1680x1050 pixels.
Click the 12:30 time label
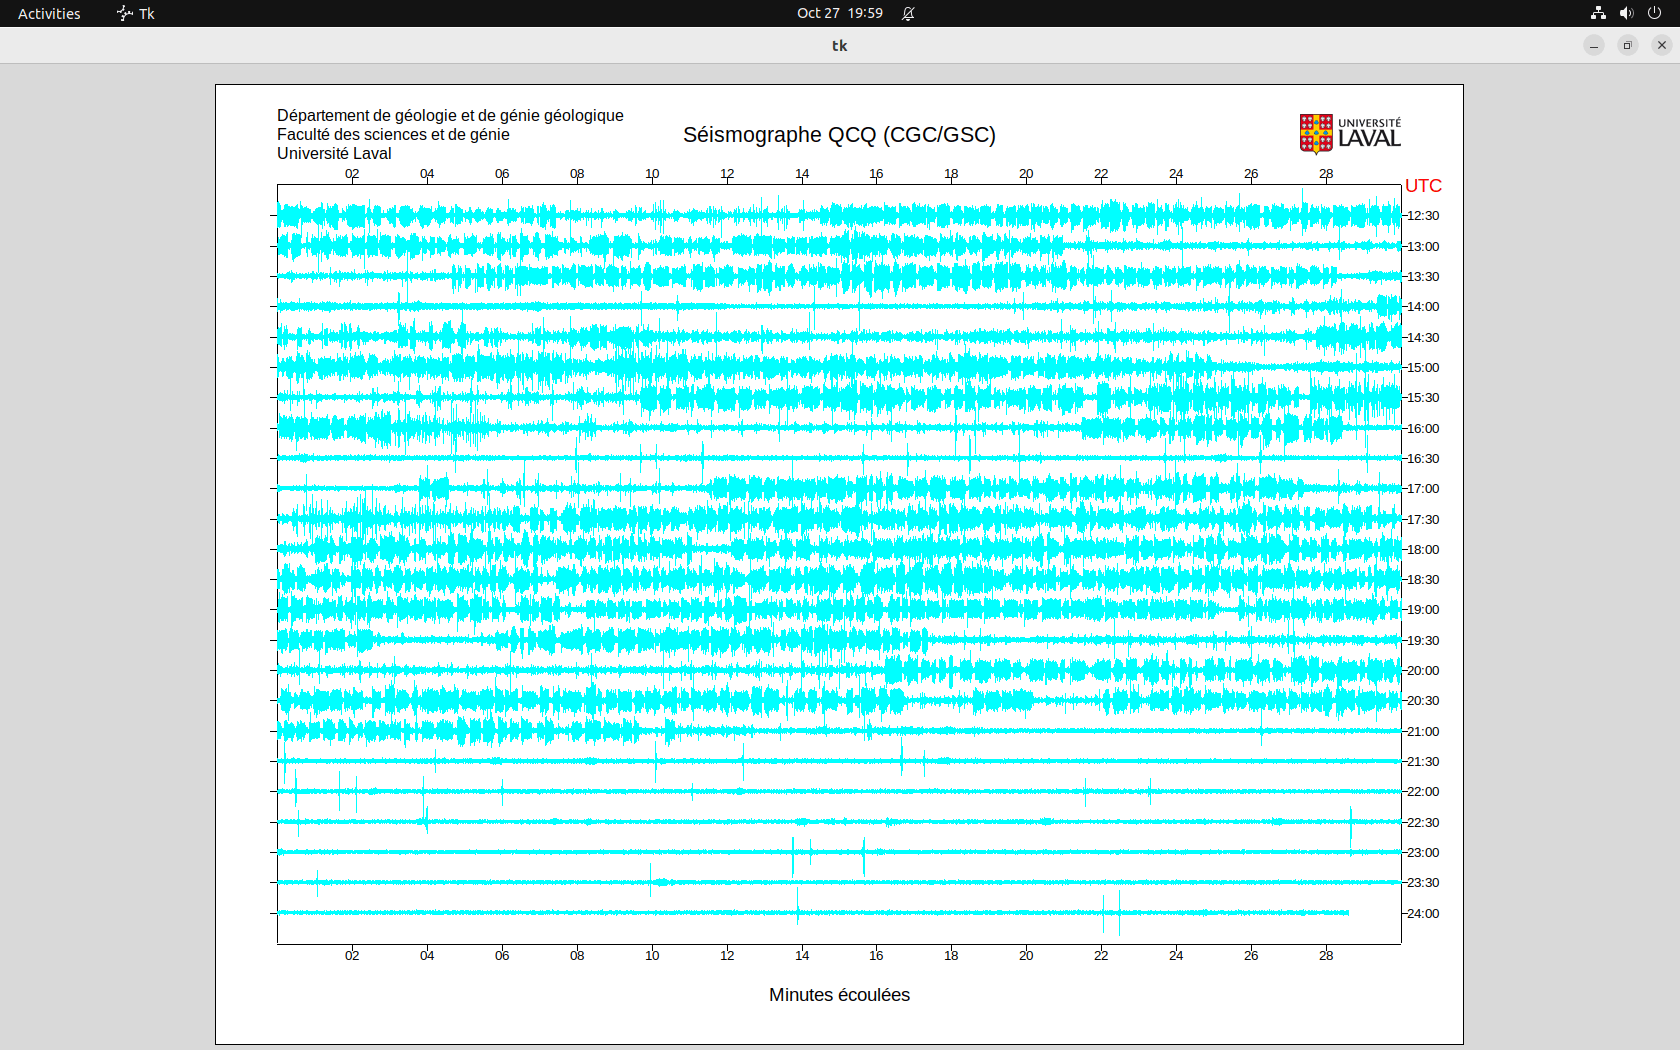coord(1423,216)
